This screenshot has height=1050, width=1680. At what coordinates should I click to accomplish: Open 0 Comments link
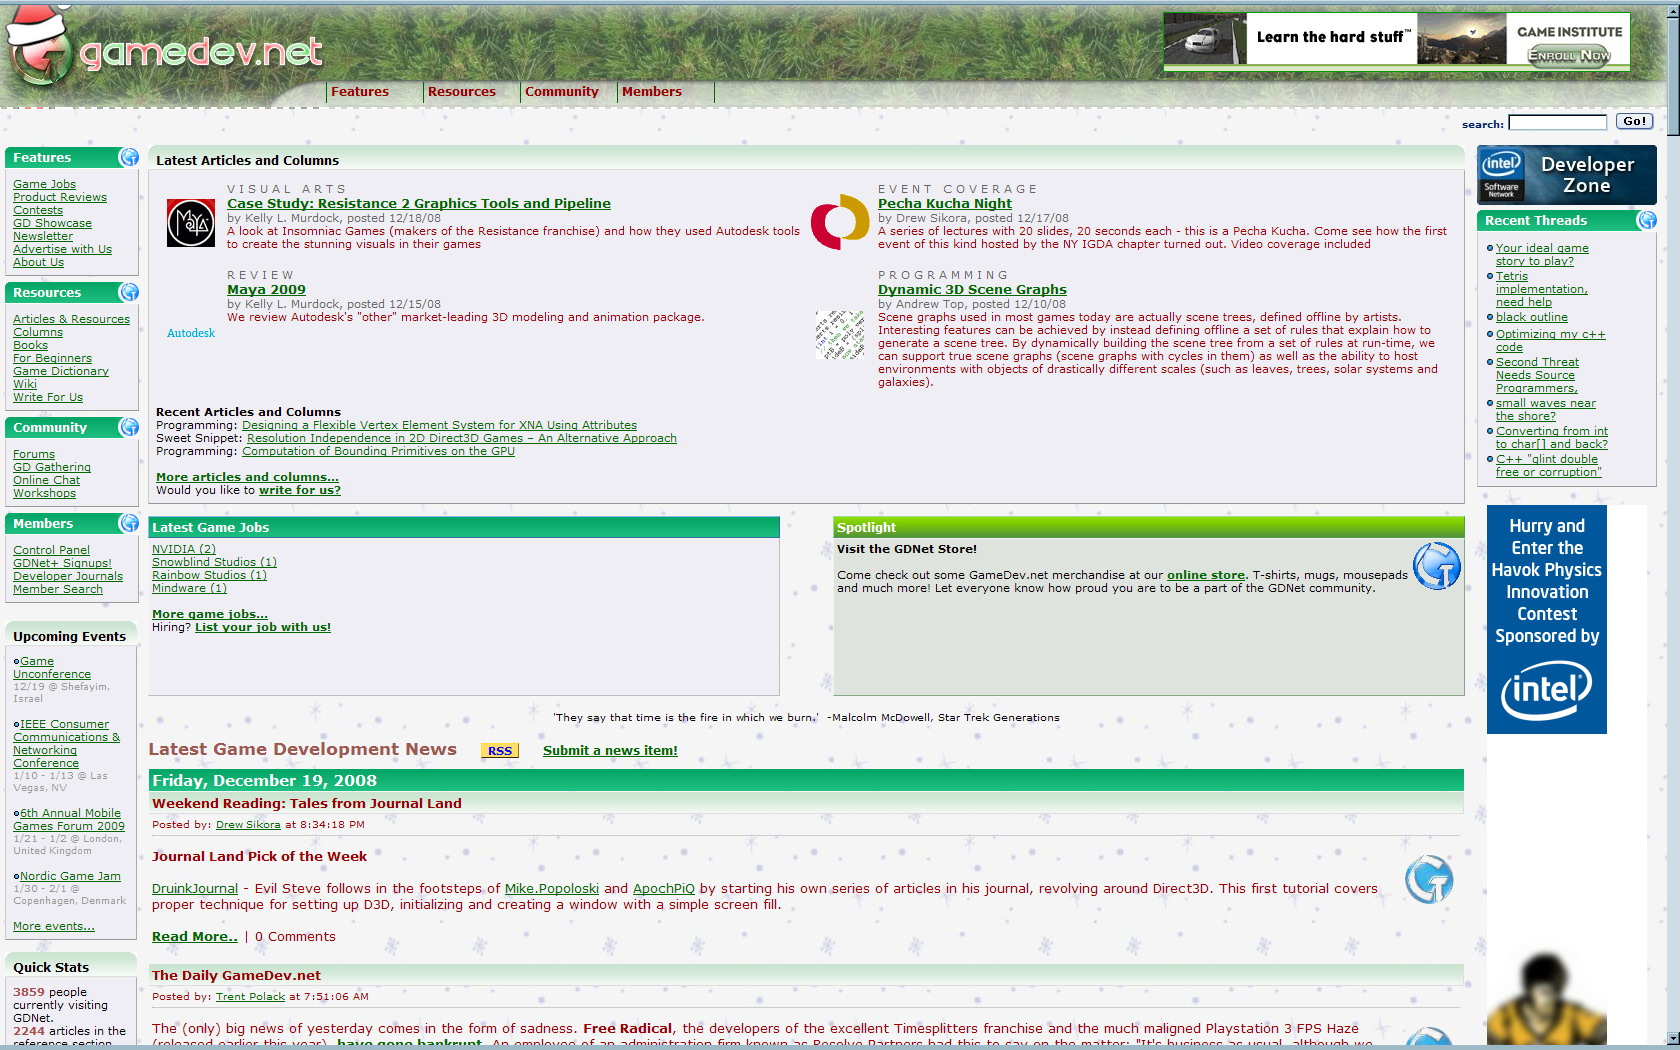(x=295, y=937)
